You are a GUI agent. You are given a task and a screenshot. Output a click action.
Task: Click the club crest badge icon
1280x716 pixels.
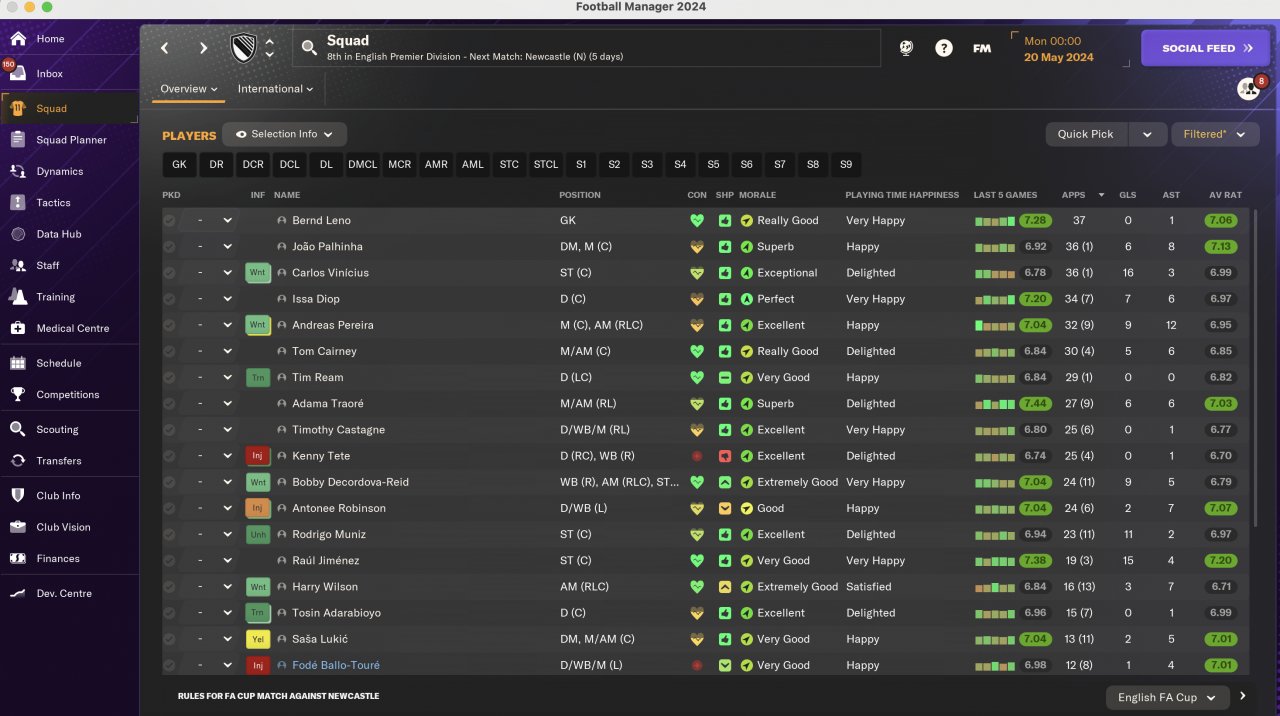click(x=243, y=48)
